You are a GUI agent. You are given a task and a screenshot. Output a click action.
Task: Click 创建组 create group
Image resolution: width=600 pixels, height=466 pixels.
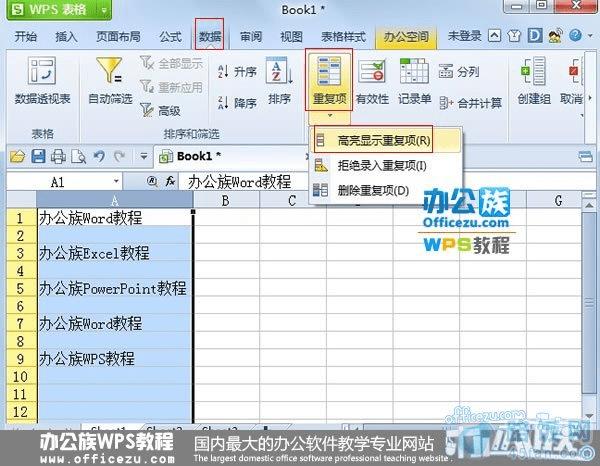click(534, 80)
